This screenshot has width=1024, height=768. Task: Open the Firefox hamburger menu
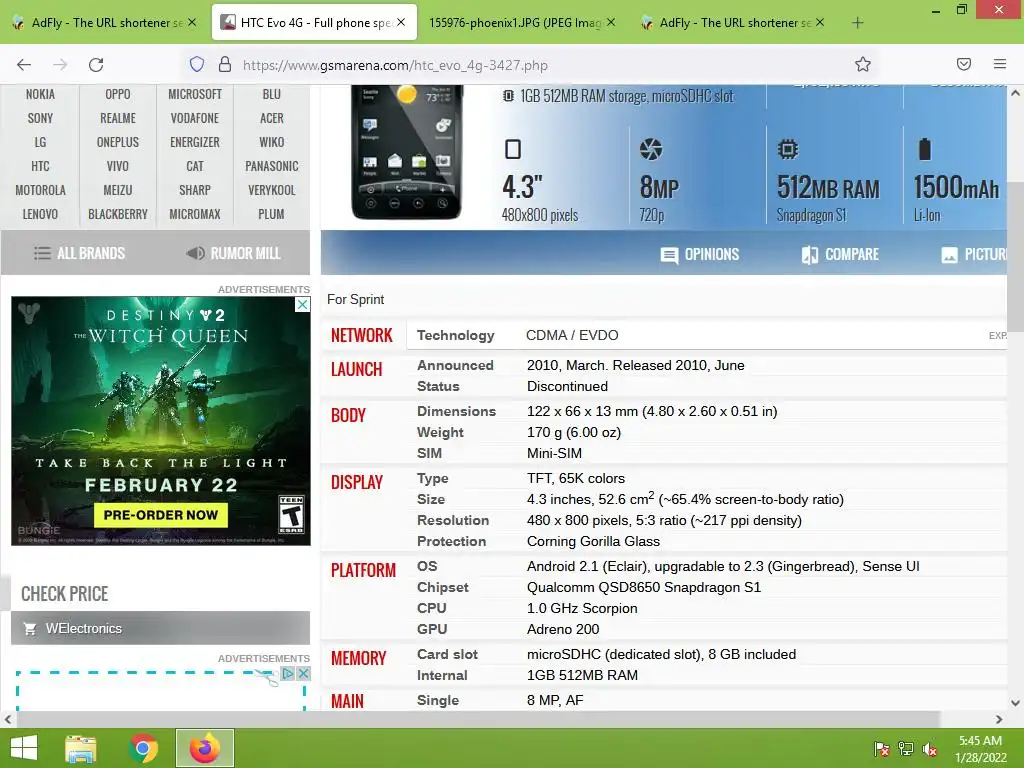[x=1000, y=64]
